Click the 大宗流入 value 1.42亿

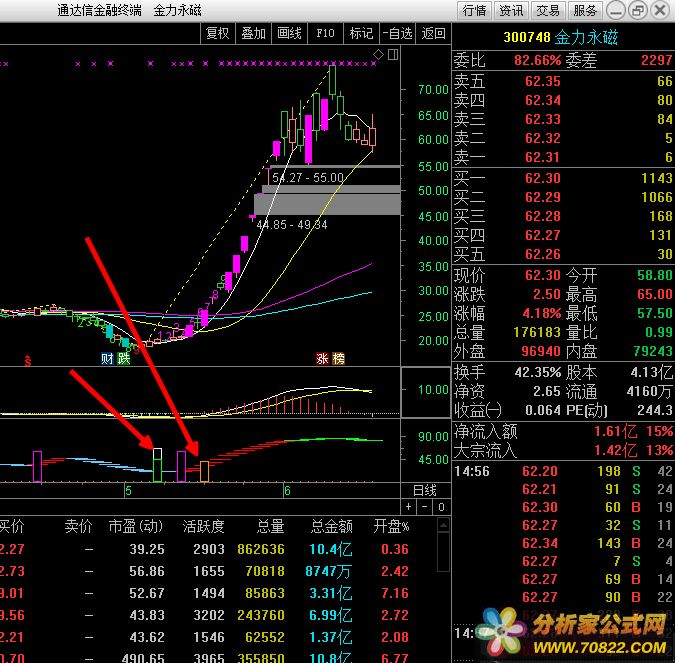pyautogui.click(x=616, y=451)
